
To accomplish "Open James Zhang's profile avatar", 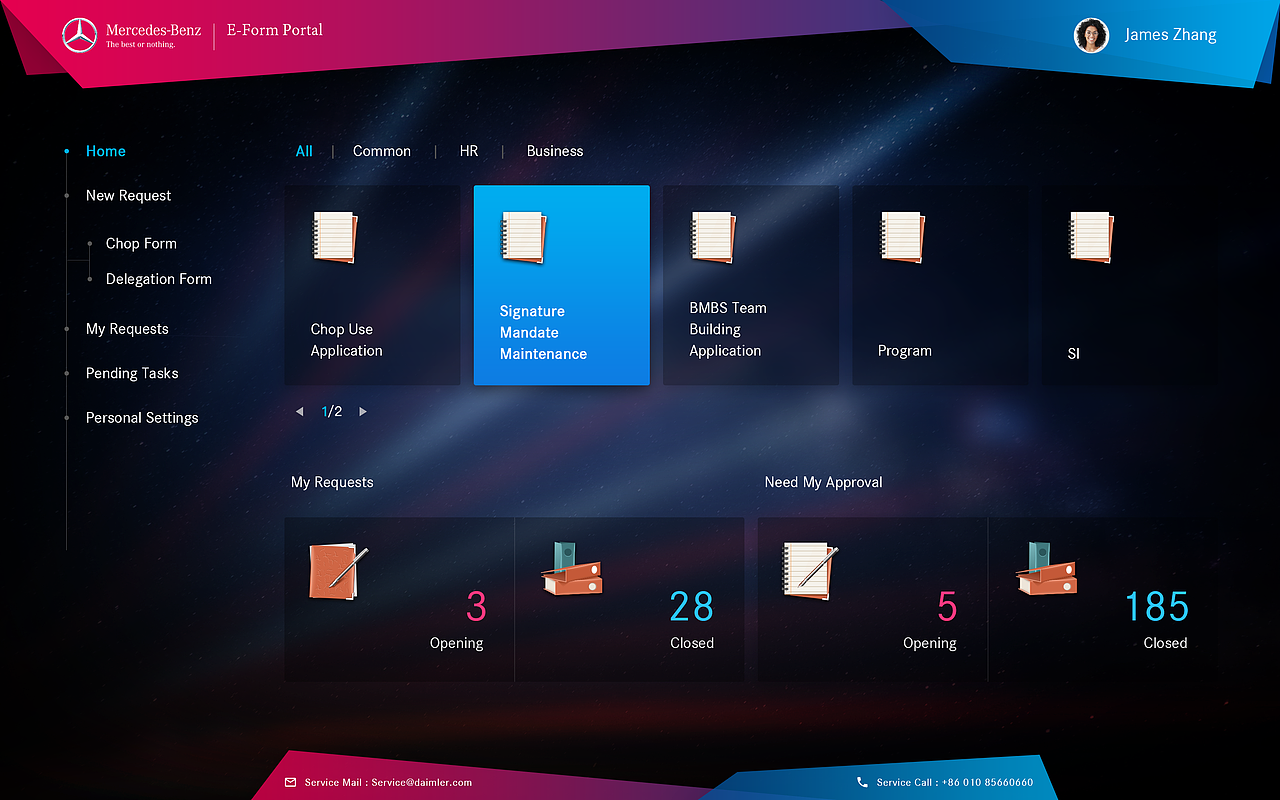I will tap(1091, 35).
